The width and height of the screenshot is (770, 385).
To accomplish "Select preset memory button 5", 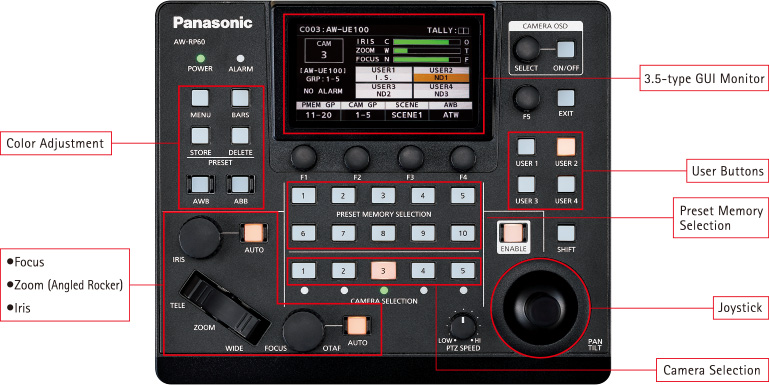I will tap(463, 195).
